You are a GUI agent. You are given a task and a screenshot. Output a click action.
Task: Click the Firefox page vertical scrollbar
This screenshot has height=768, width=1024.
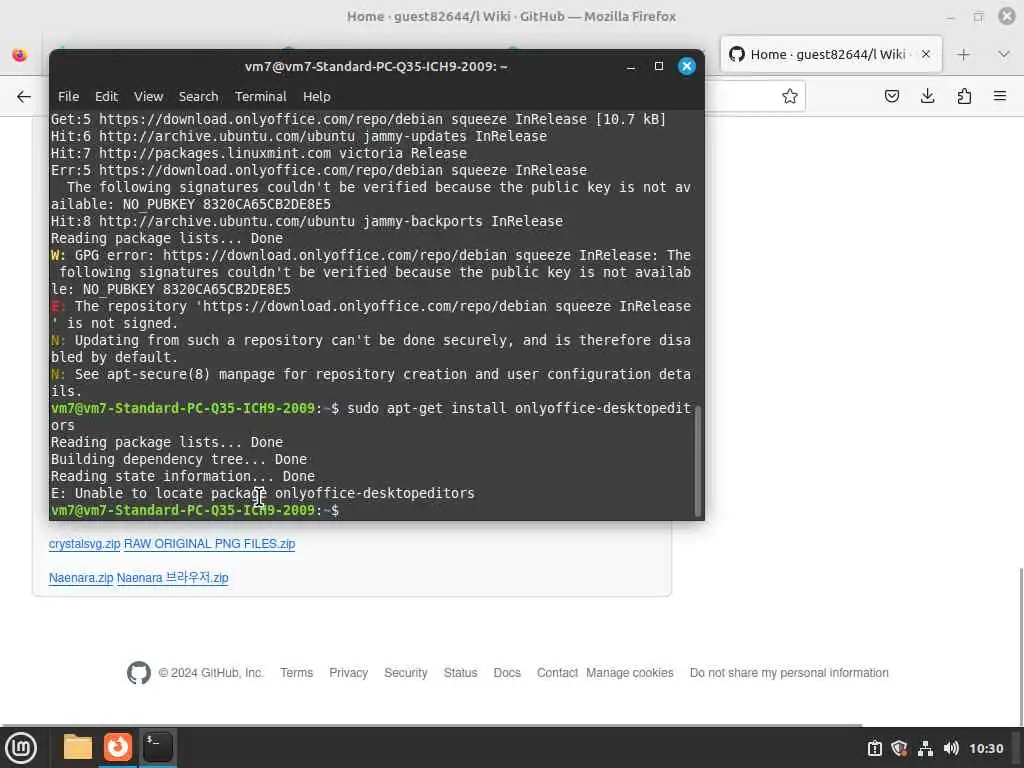(1020, 647)
